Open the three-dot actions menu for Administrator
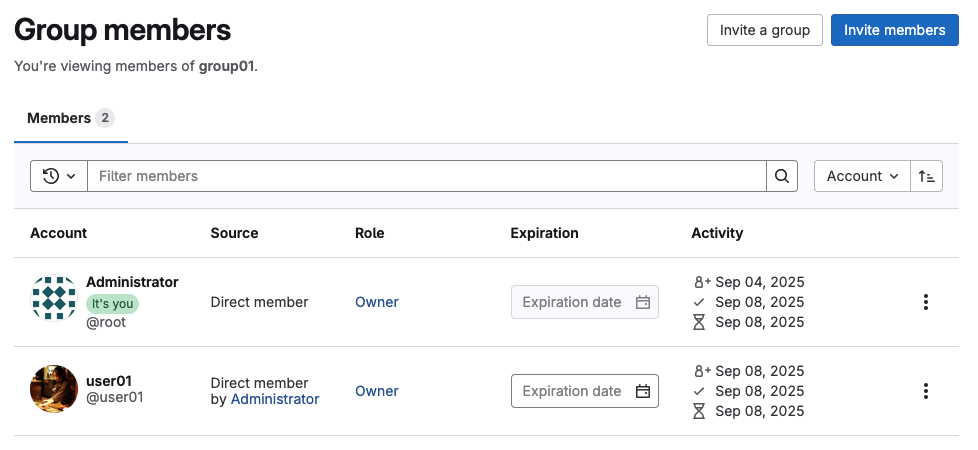Viewport: 978px width, 450px height. 926,302
